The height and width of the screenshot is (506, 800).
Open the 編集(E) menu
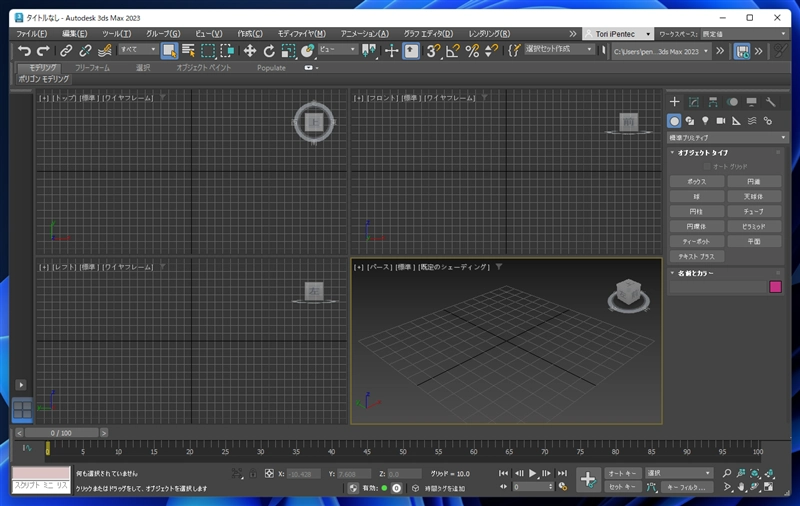(x=74, y=34)
